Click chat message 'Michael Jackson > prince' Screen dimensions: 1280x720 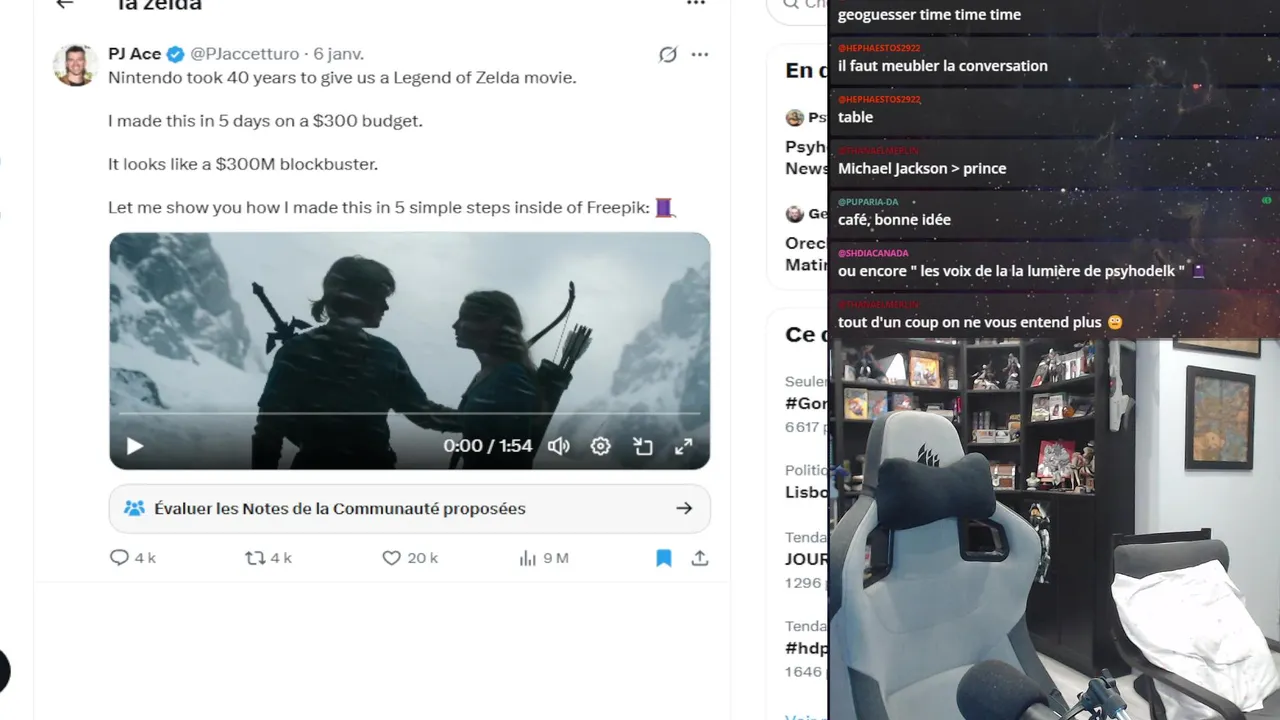[922, 168]
